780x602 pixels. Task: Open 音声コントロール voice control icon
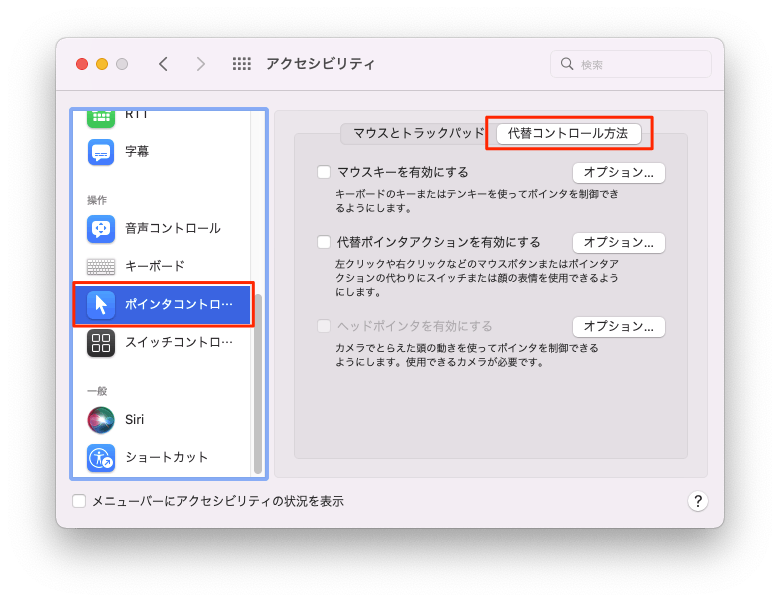pos(101,228)
